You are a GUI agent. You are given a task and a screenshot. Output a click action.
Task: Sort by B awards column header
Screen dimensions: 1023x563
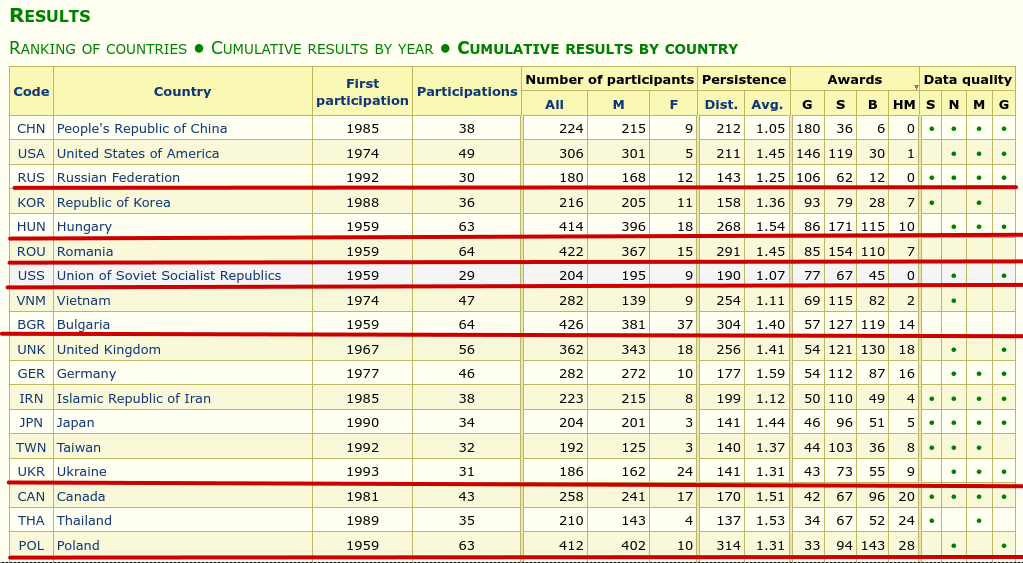click(x=872, y=104)
